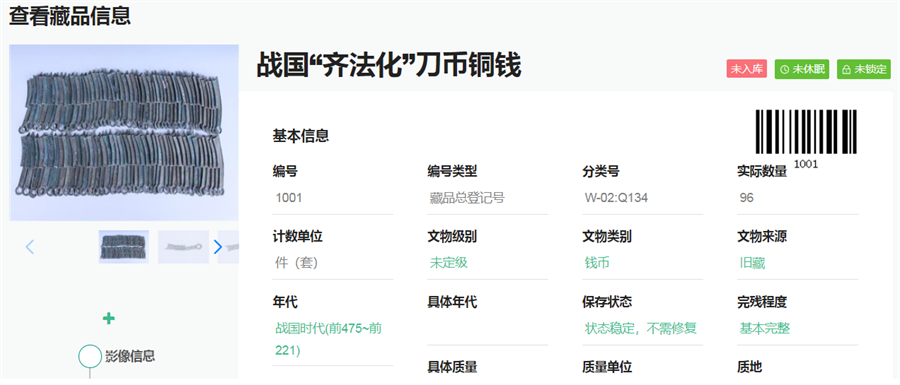Click the 未入库 status tag
Viewport: 900px width, 385px height.
click(747, 69)
